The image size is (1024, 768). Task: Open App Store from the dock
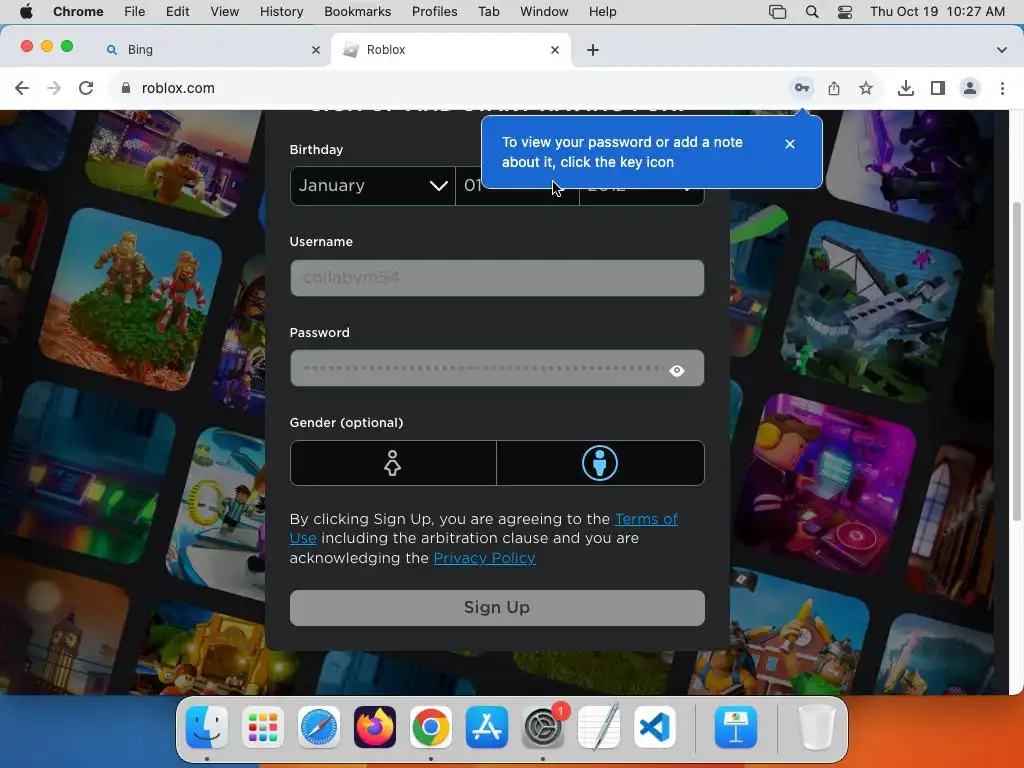[x=487, y=727]
